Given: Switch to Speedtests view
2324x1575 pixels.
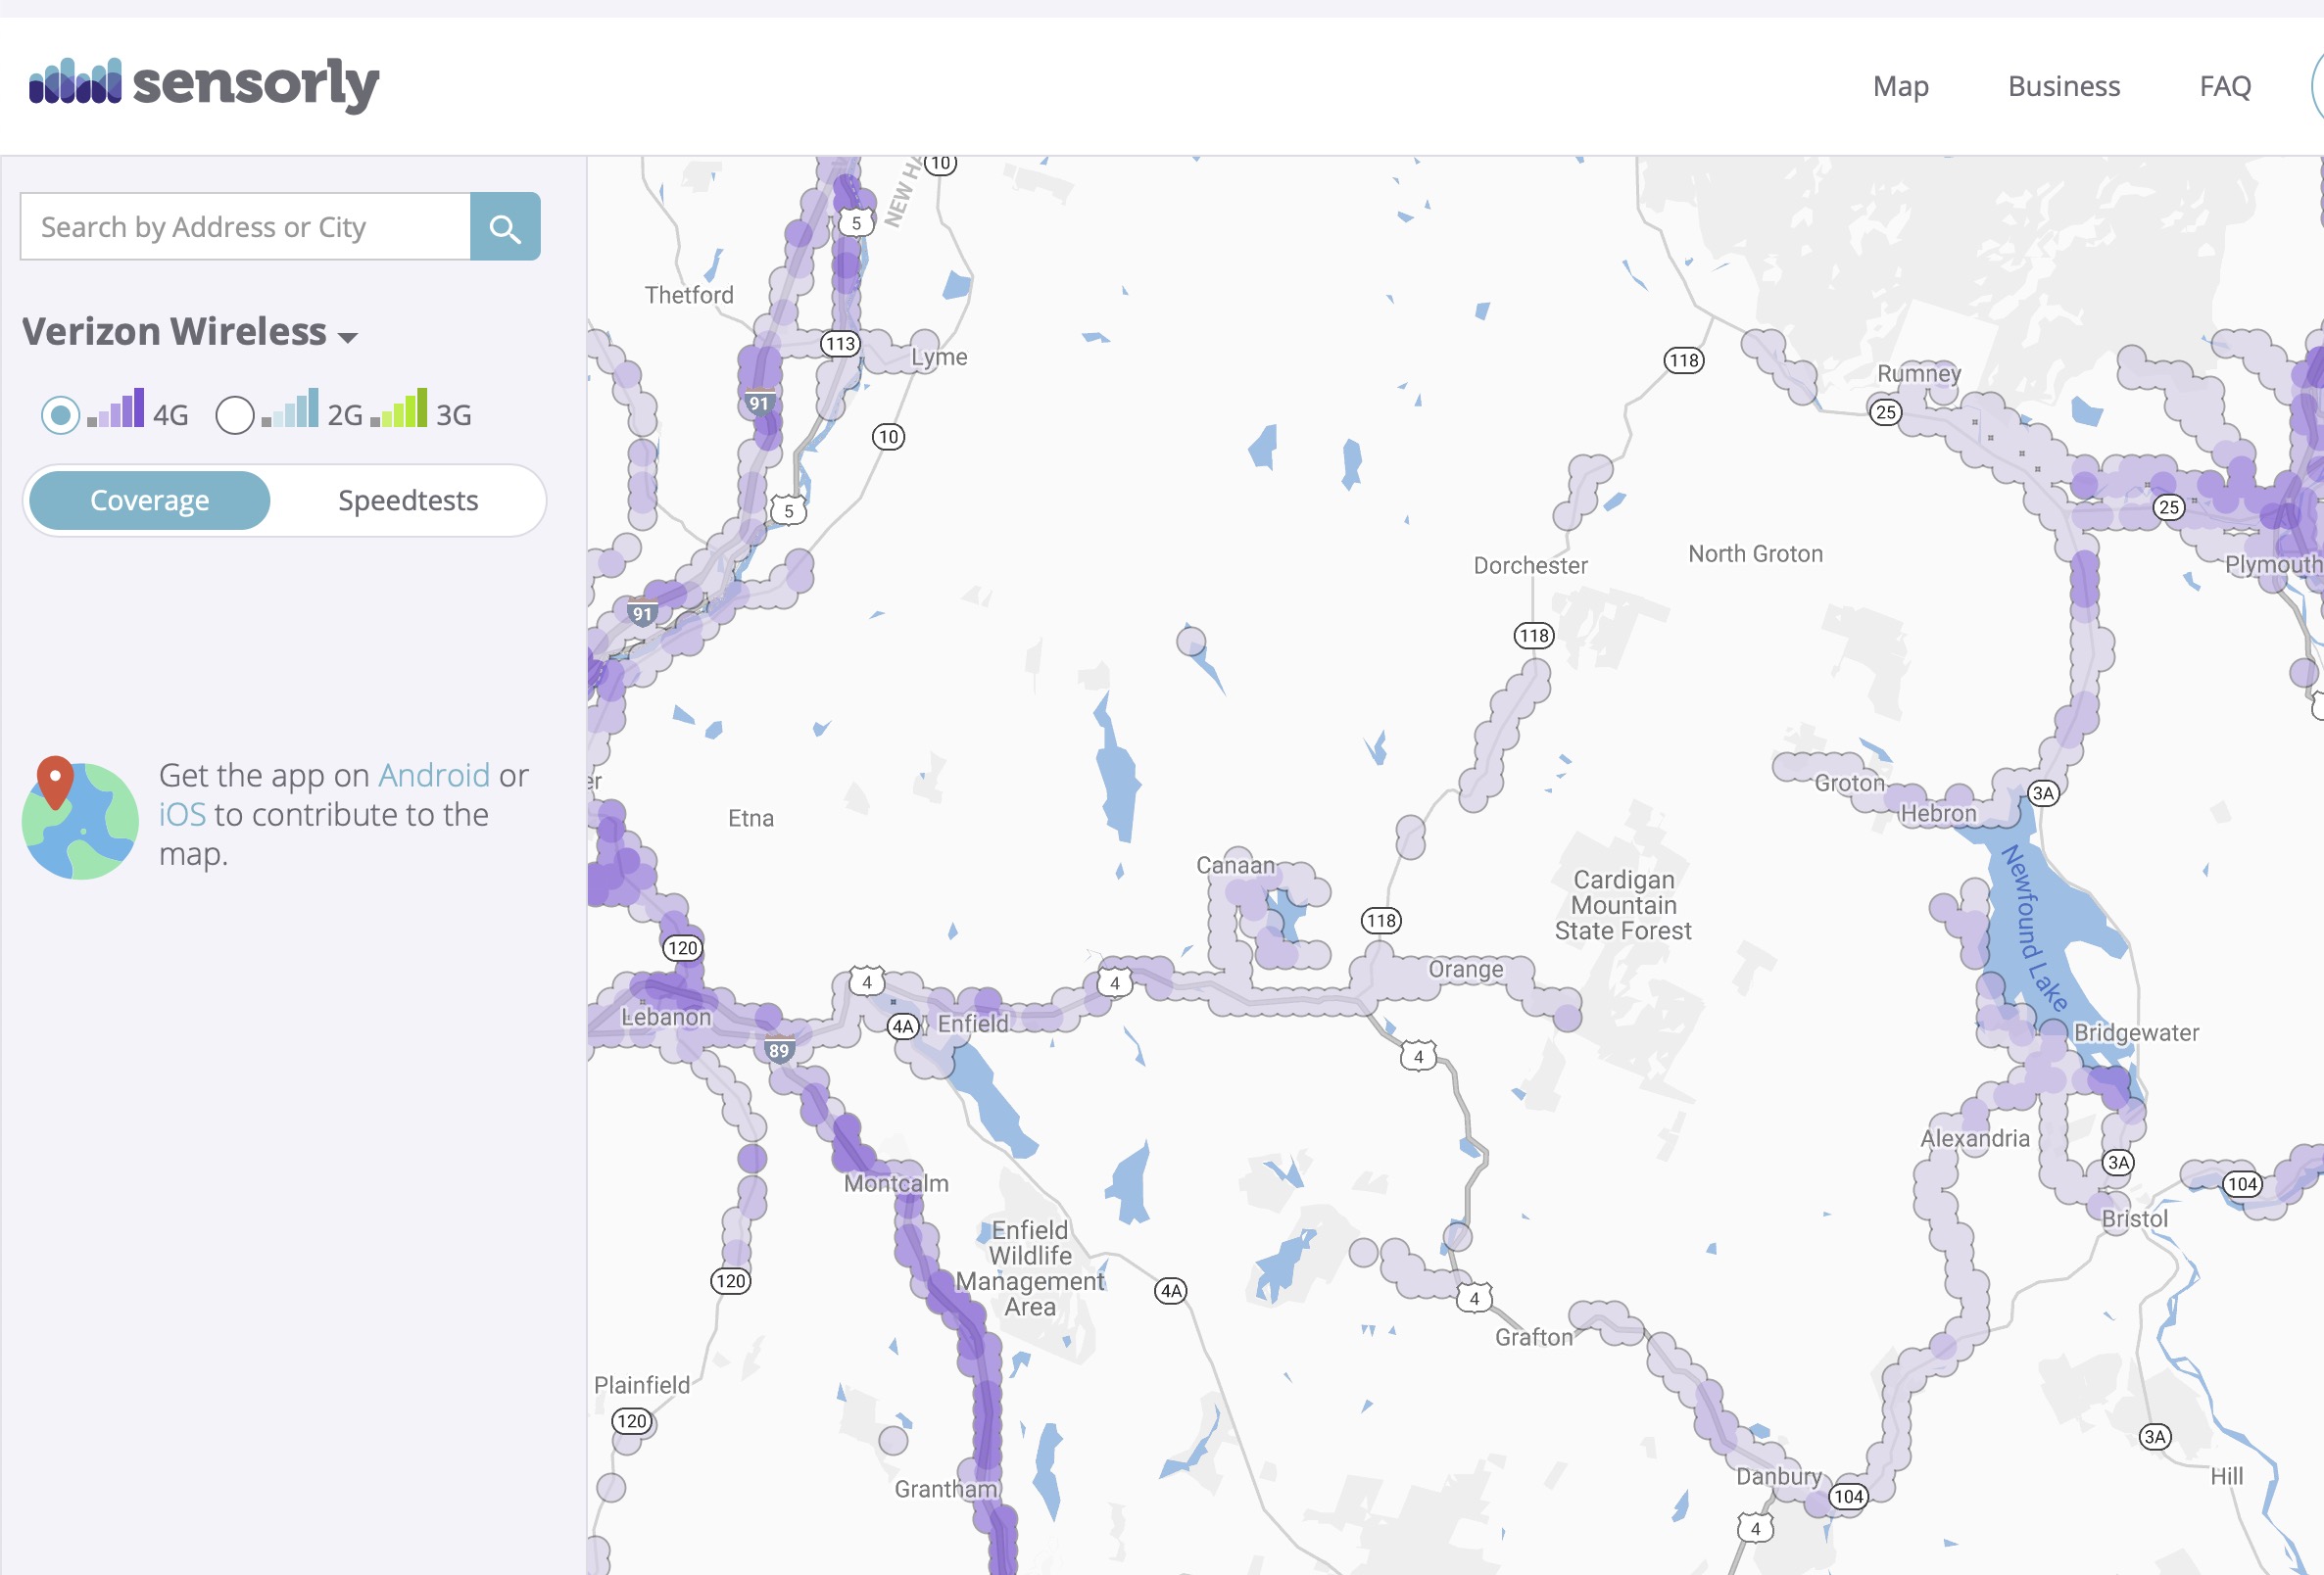Looking at the screenshot, I should (x=408, y=500).
